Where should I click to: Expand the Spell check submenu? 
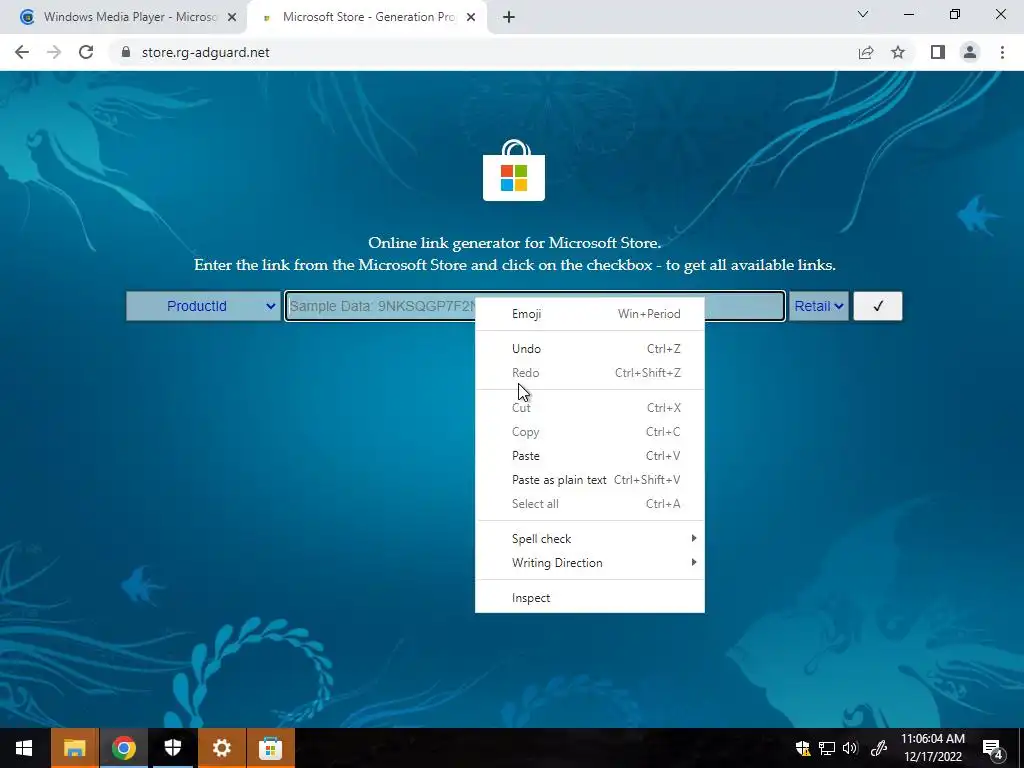590,539
